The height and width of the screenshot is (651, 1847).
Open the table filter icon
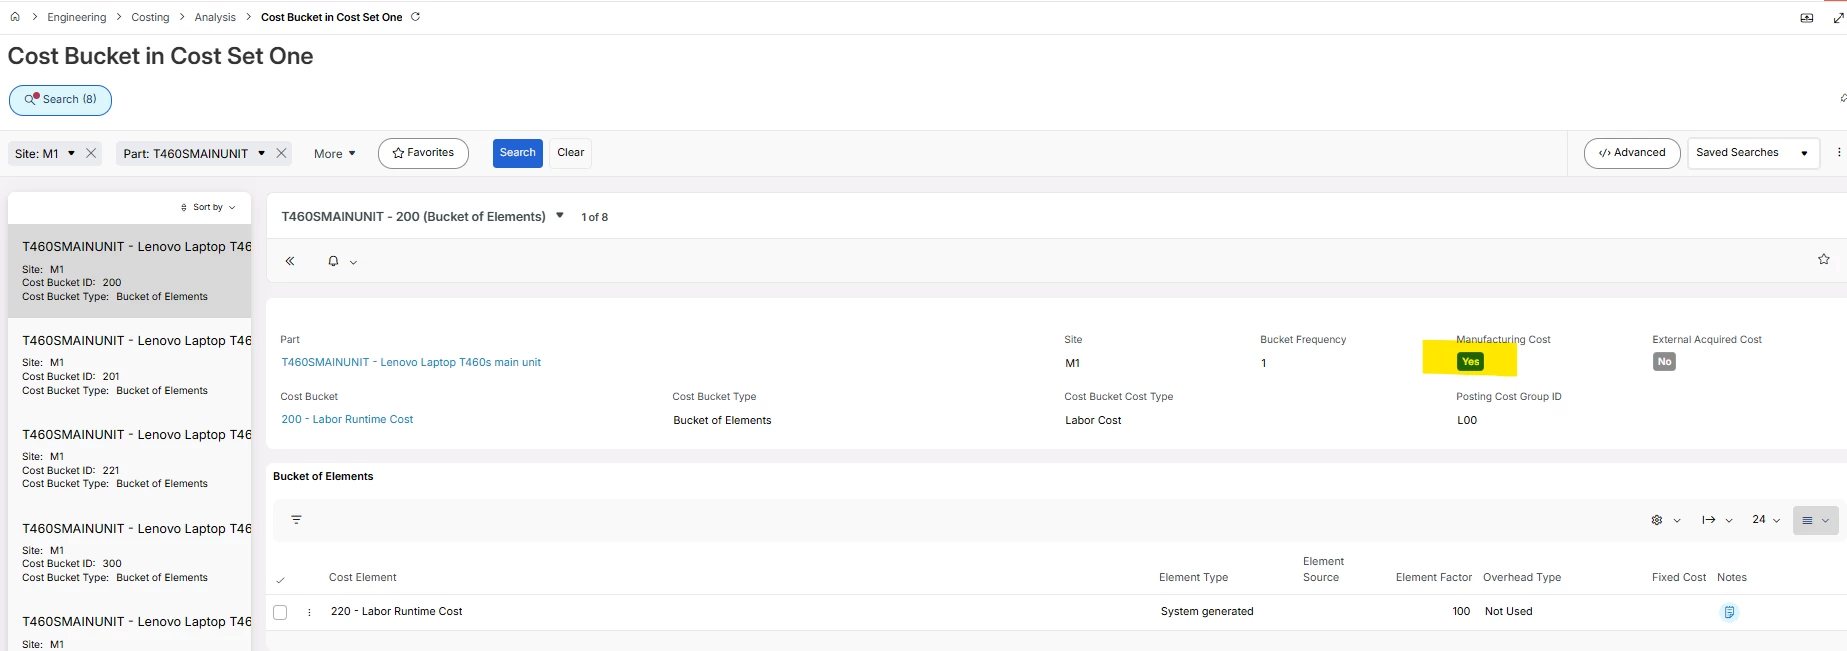point(296,520)
